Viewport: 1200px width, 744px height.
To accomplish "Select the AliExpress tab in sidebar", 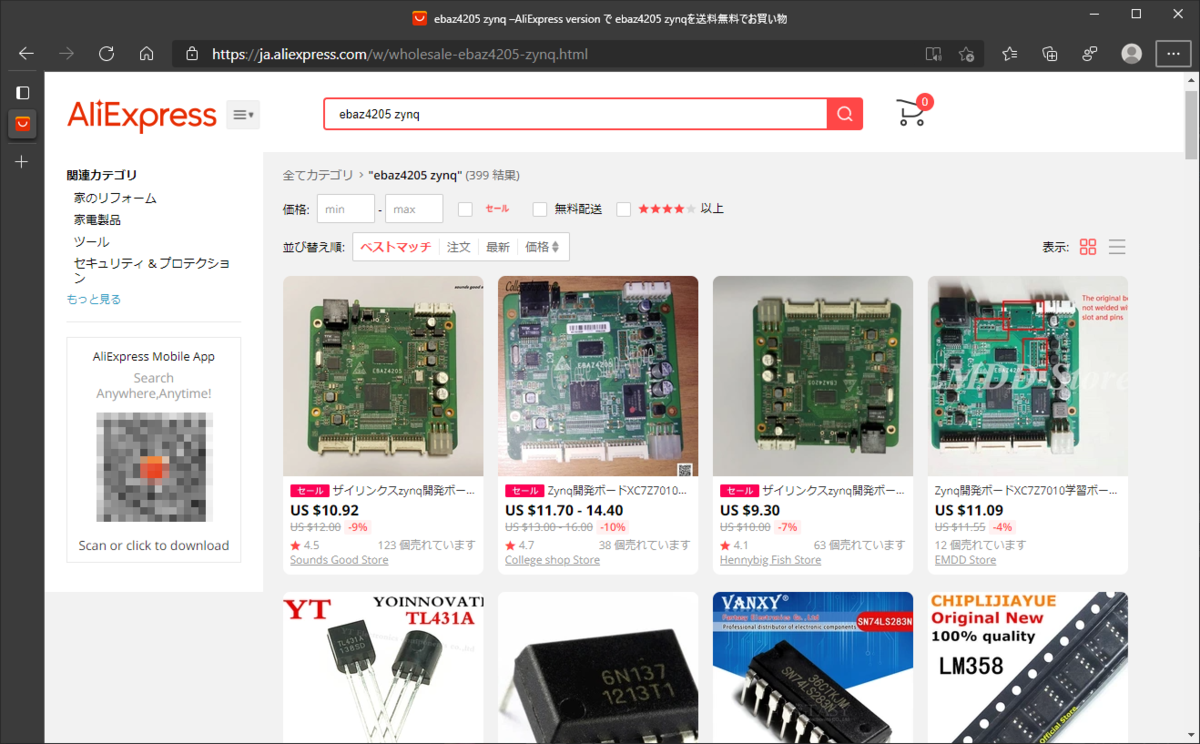I will [22, 125].
